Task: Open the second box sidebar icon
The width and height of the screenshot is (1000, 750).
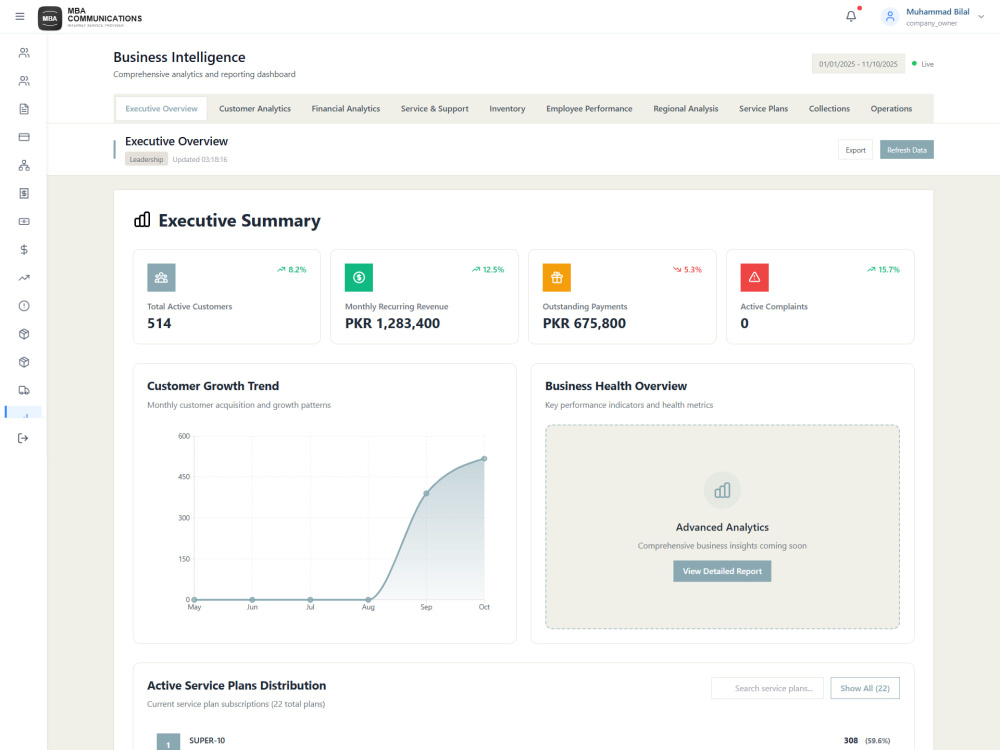Action: (x=24, y=362)
